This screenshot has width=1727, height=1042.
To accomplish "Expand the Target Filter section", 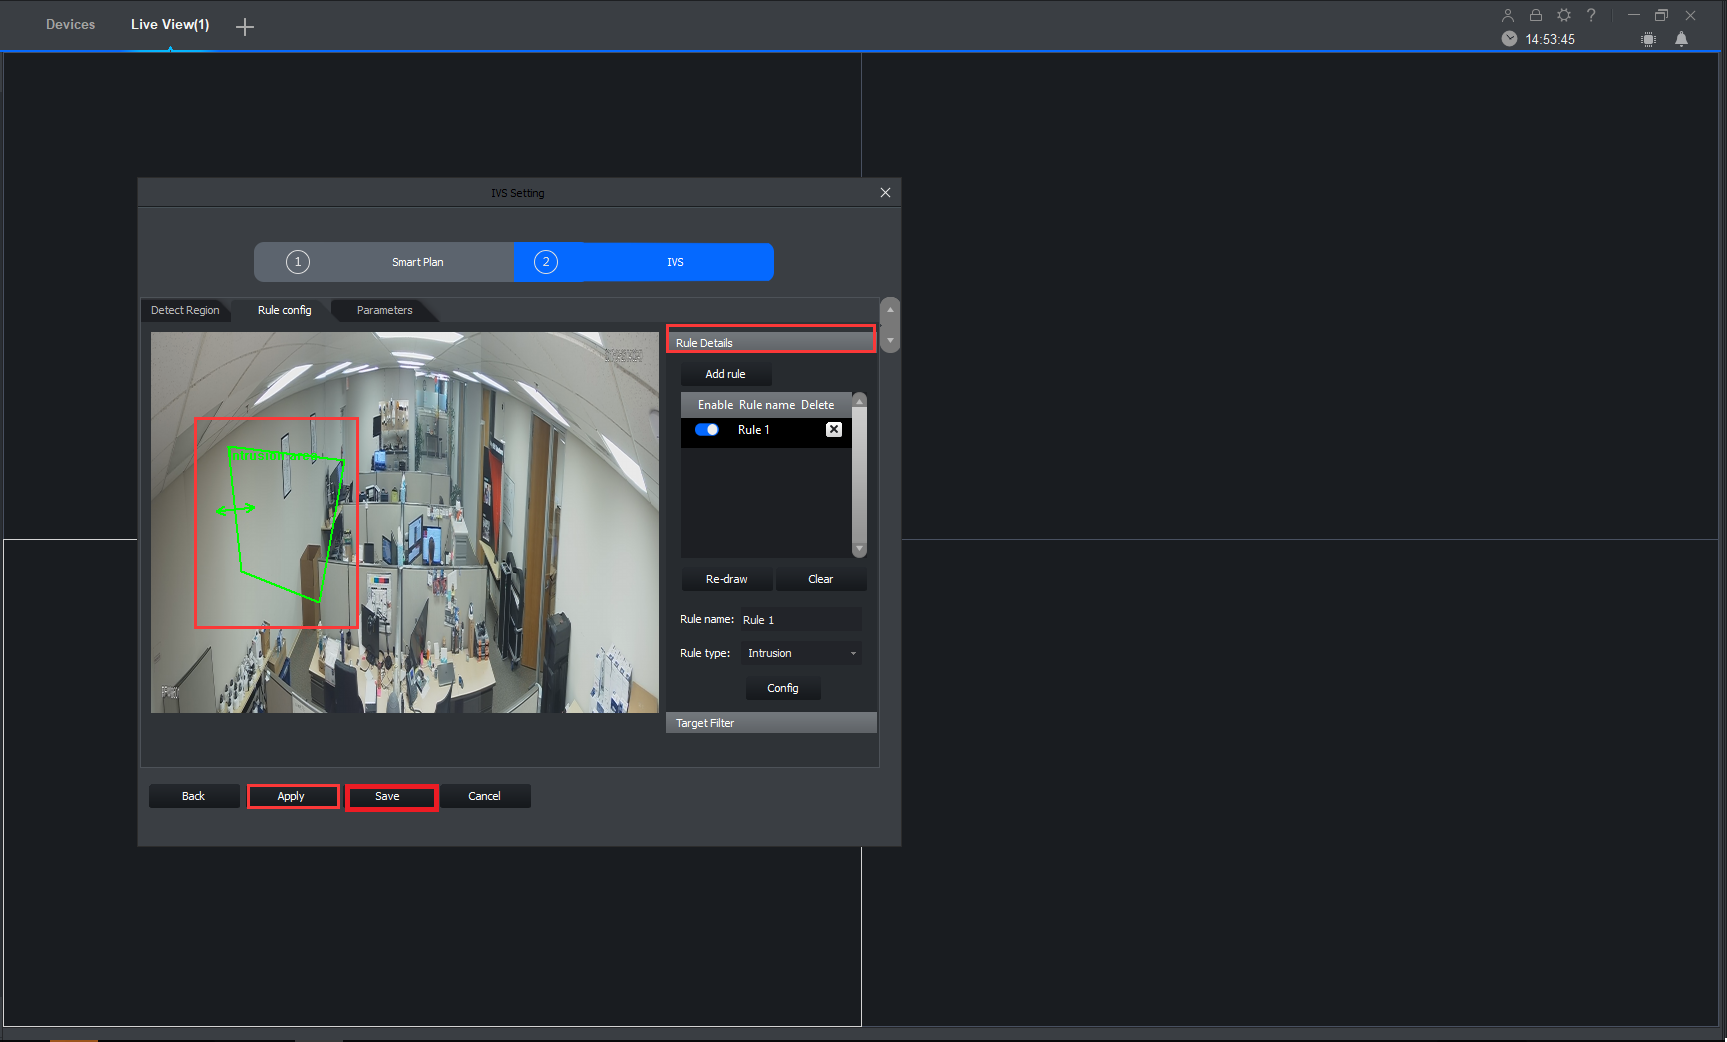I will pyautogui.click(x=770, y=723).
